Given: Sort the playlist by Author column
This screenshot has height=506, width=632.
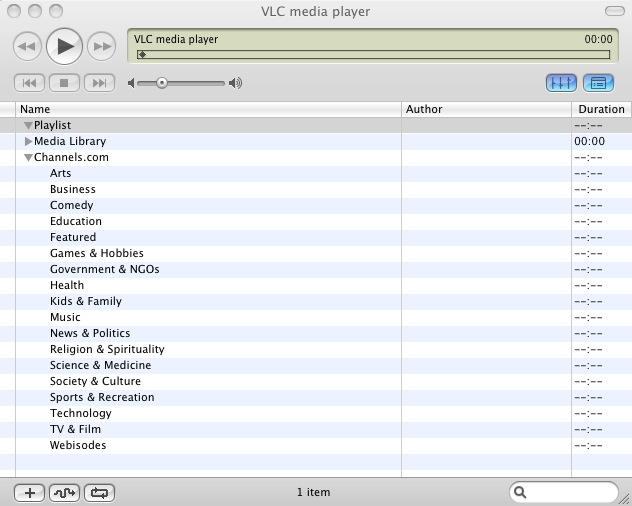Looking at the screenshot, I should (485, 109).
